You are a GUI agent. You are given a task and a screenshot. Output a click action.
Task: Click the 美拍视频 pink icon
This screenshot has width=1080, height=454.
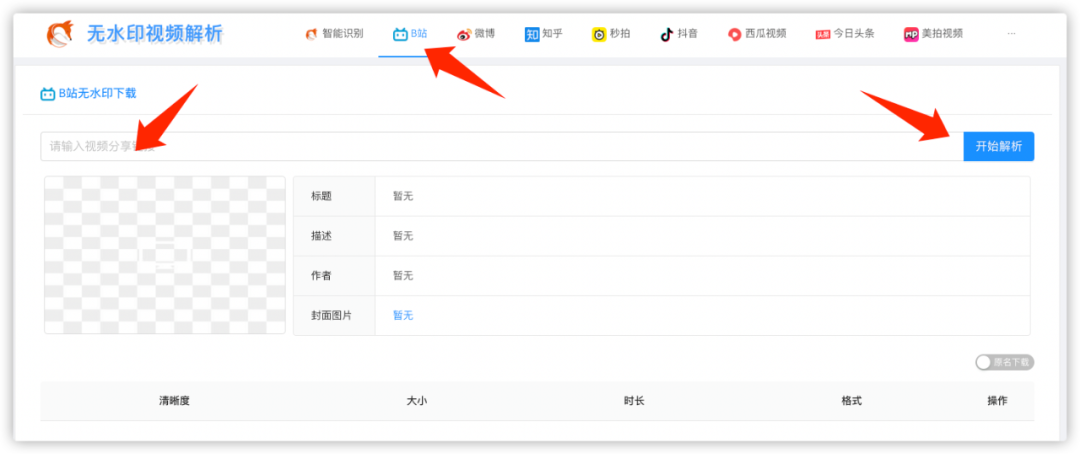click(911, 34)
